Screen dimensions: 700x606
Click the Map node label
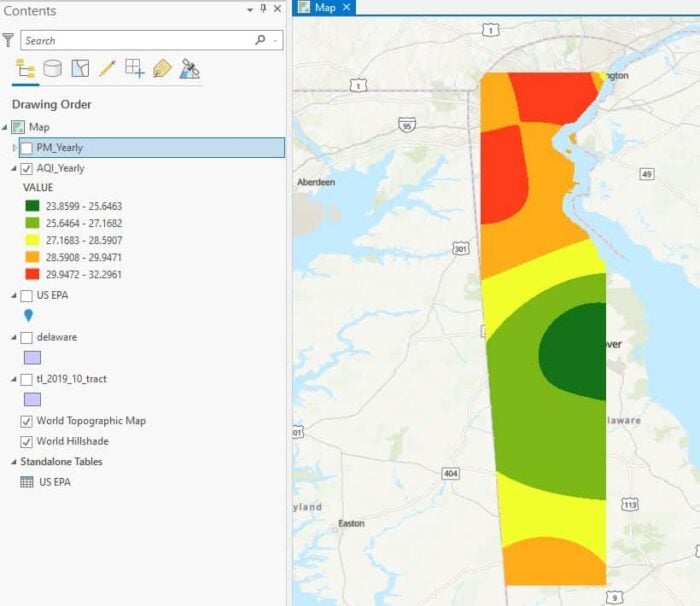pos(39,127)
